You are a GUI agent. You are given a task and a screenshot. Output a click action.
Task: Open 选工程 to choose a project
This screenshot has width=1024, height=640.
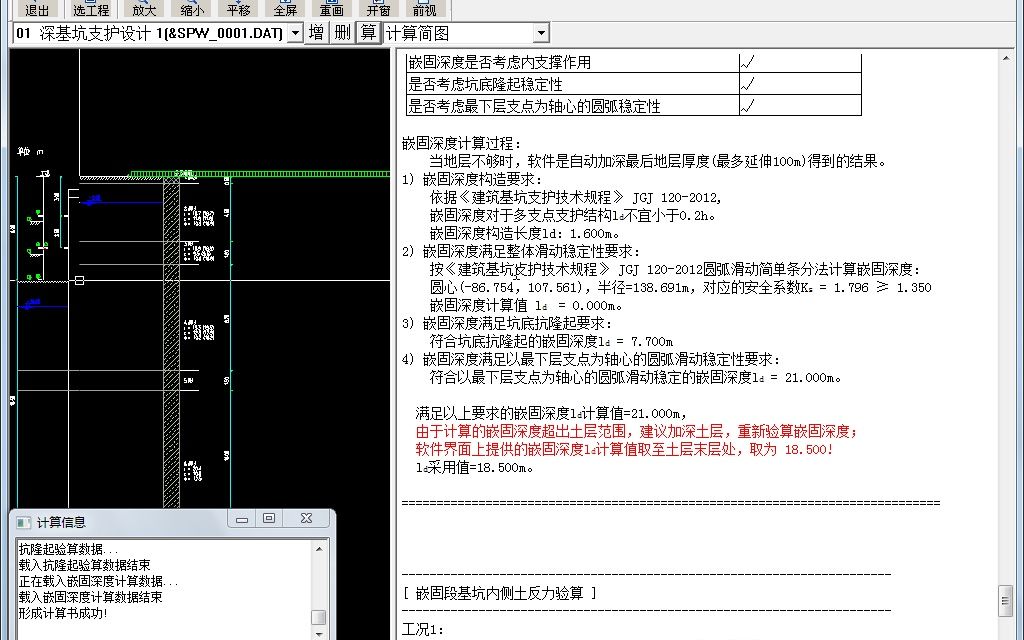pos(90,10)
